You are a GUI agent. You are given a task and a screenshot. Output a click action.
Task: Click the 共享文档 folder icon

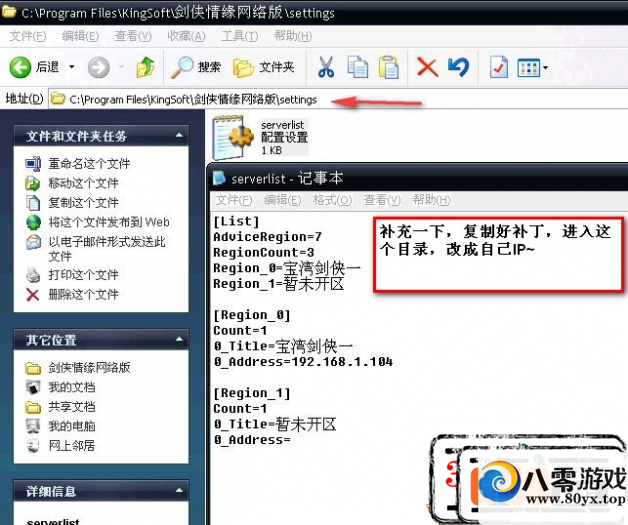(x=33, y=407)
